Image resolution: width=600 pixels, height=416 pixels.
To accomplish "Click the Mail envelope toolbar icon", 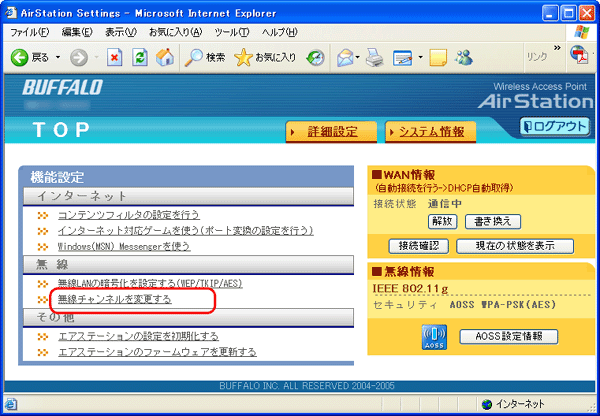I will pos(346,58).
